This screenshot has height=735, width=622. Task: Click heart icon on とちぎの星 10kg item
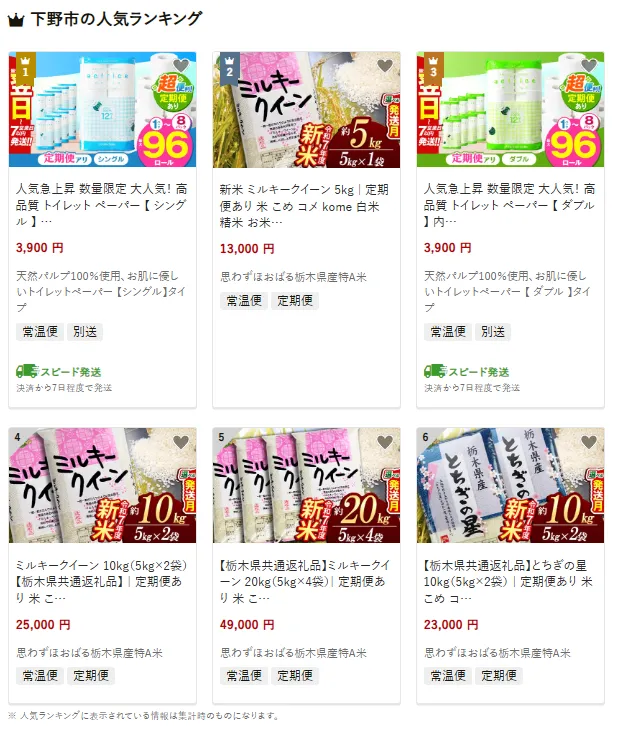click(589, 442)
